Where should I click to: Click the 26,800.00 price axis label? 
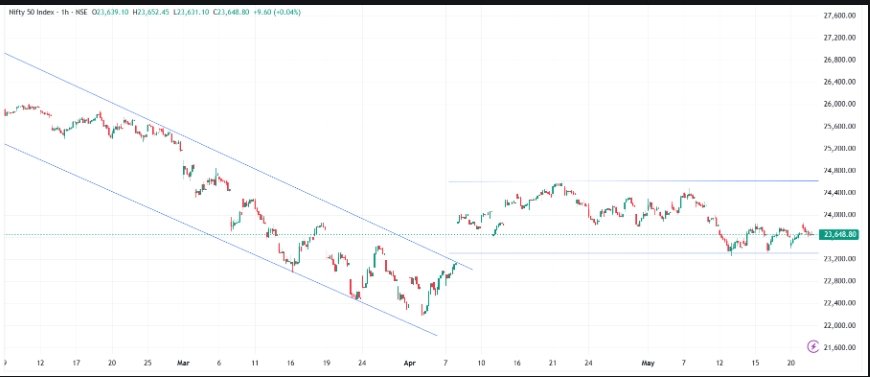point(838,60)
